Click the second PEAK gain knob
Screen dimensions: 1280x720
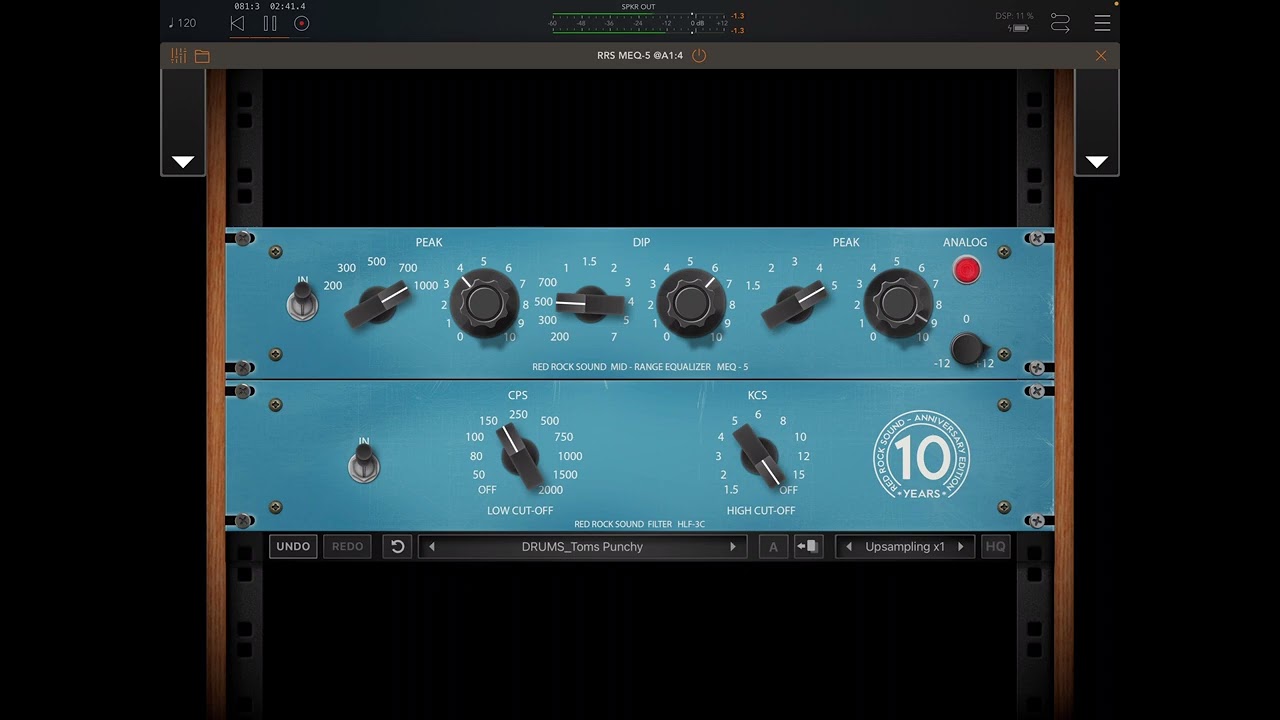click(899, 303)
